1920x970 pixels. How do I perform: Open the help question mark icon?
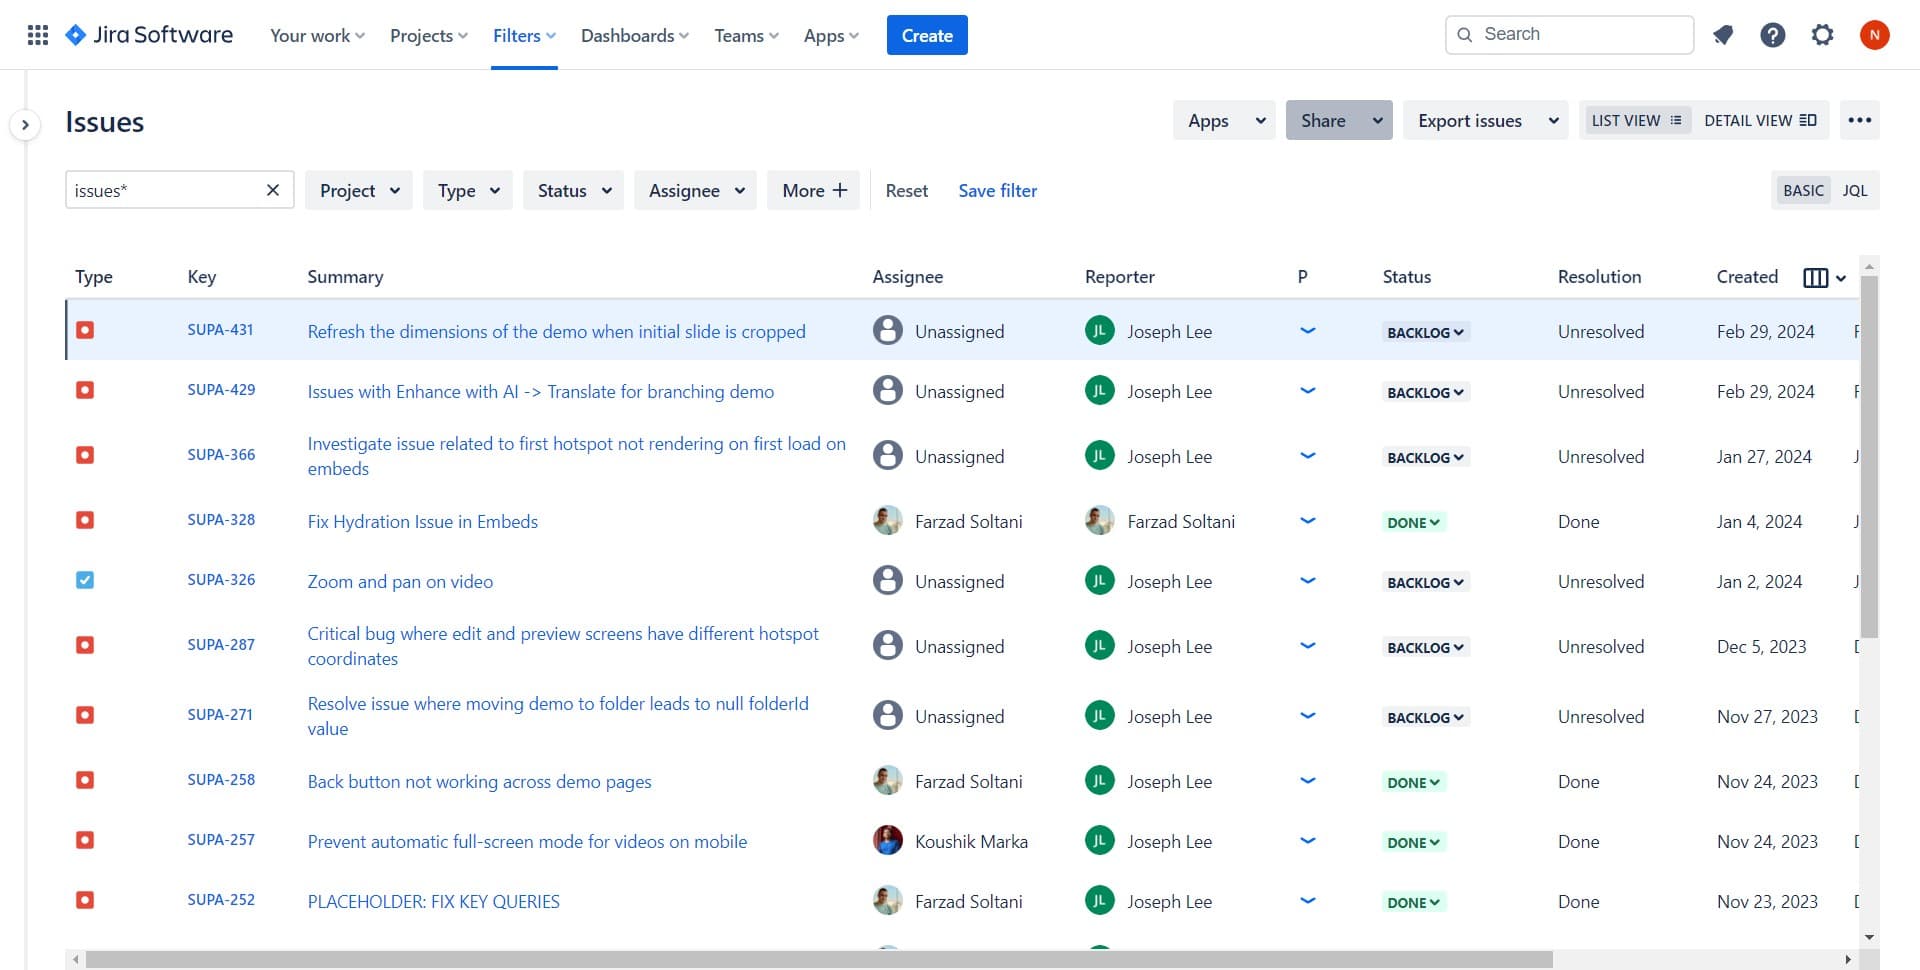coord(1772,35)
